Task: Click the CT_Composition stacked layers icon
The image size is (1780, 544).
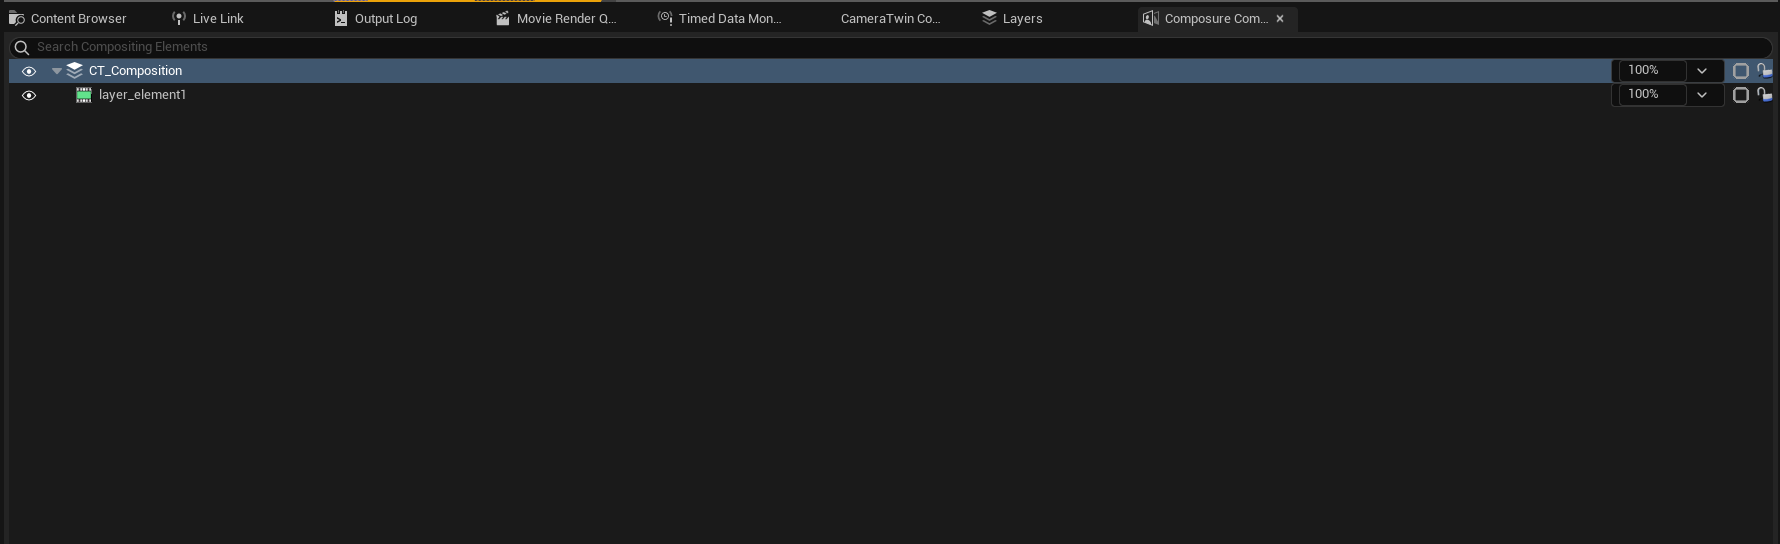Action: (x=75, y=71)
